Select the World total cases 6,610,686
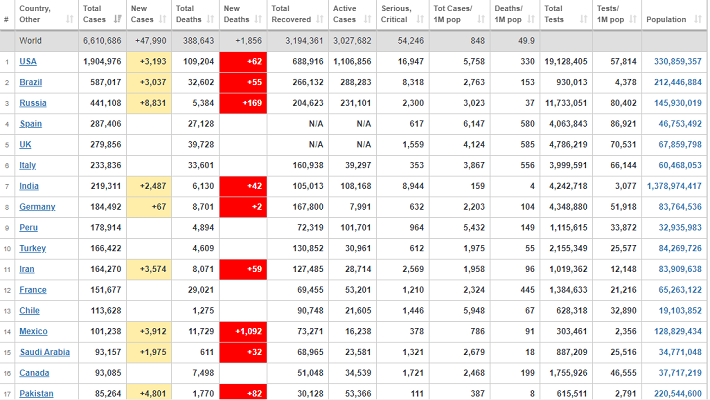 (x=102, y=41)
